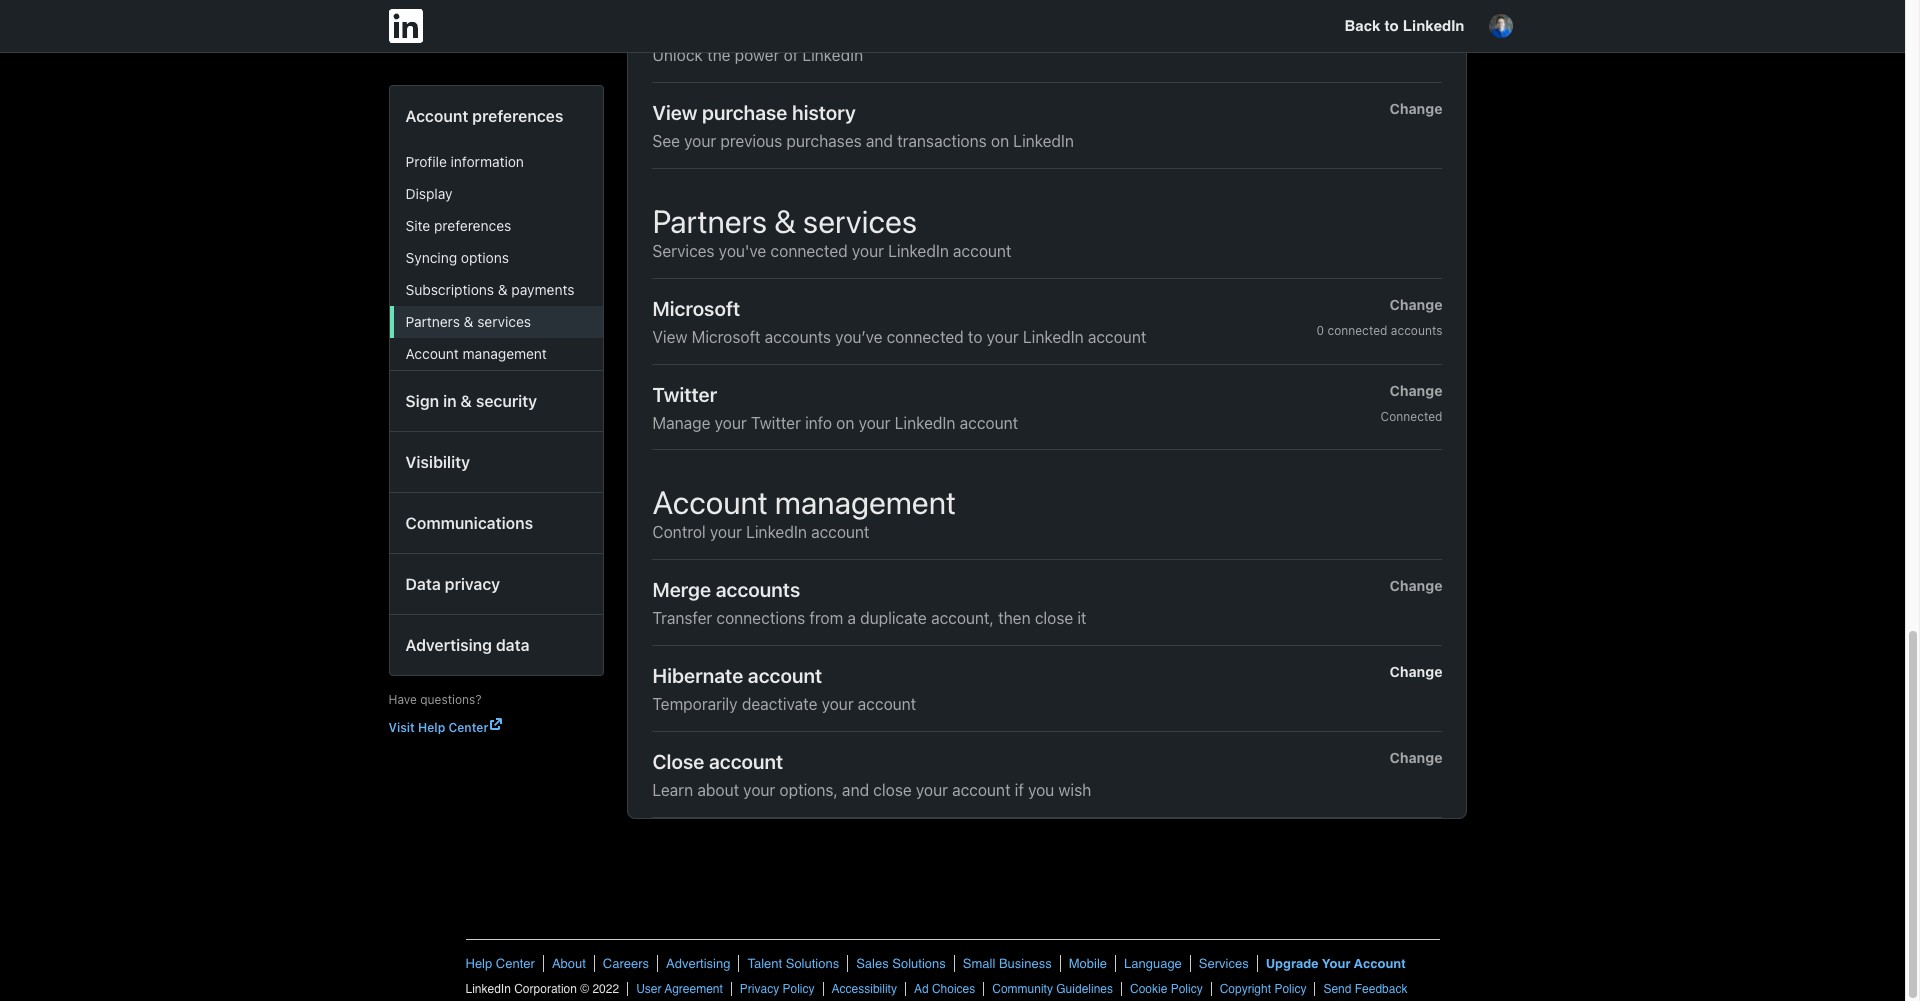The height and width of the screenshot is (1001, 1920).
Task: Change Microsoft connected accounts
Action: click(x=1415, y=305)
